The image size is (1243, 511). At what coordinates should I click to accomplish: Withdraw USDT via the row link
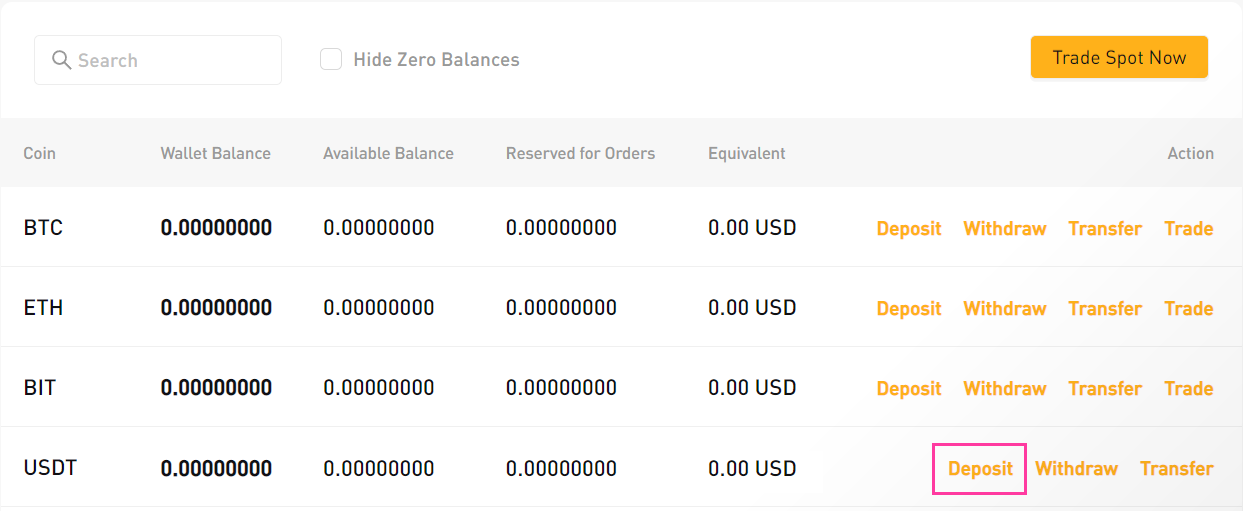(x=1076, y=469)
